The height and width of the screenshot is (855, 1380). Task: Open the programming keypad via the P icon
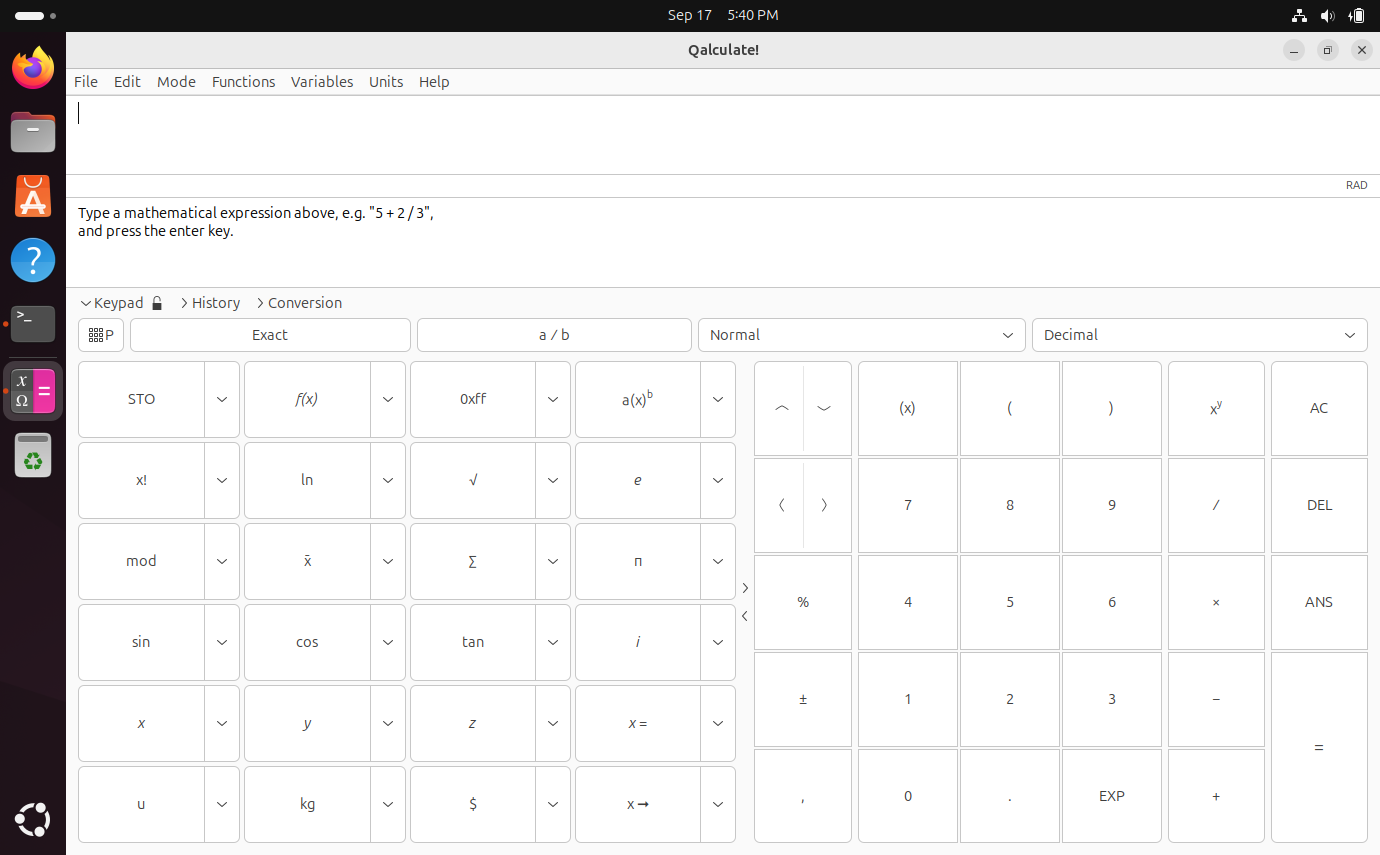pyautogui.click(x=100, y=334)
